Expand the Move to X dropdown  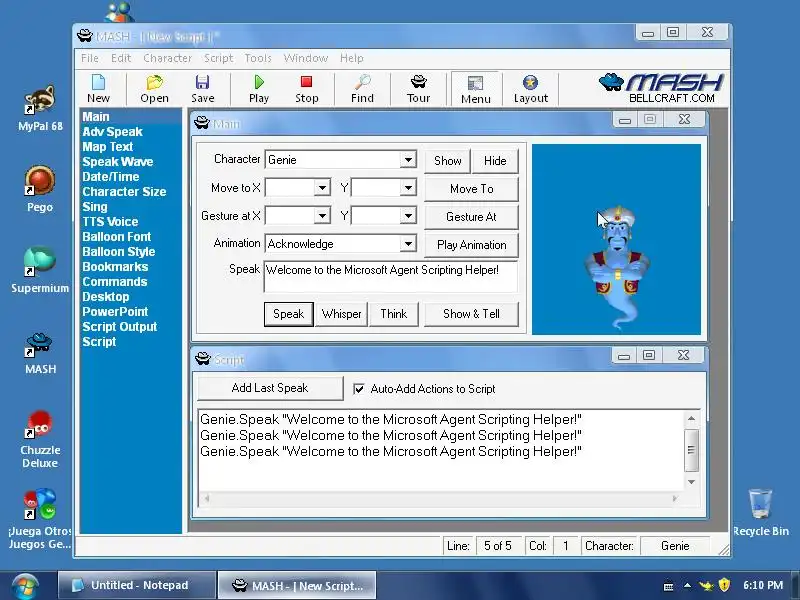click(x=322, y=188)
